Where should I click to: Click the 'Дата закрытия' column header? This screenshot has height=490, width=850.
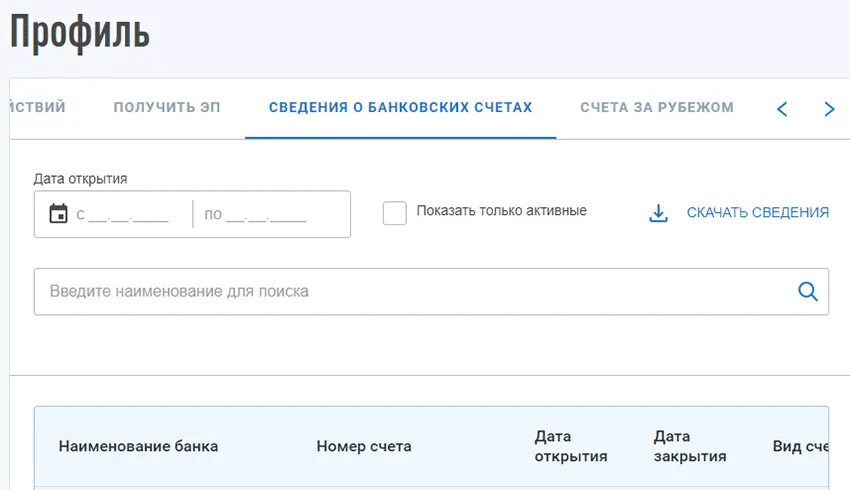click(x=690, y=447)
